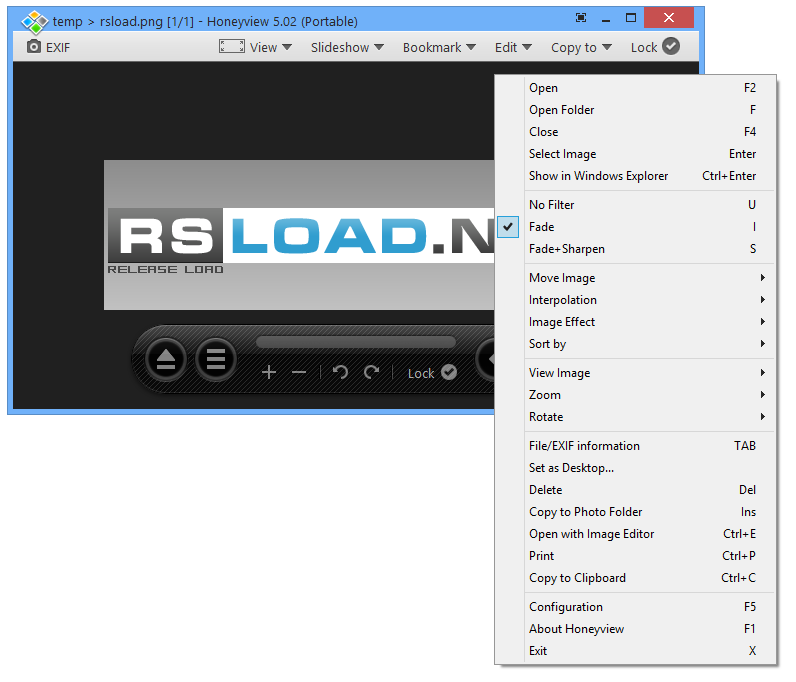This screenshot has height=682, width=796.
Task: Rotate image counterclockwise
Action: [x=340, y=372]
